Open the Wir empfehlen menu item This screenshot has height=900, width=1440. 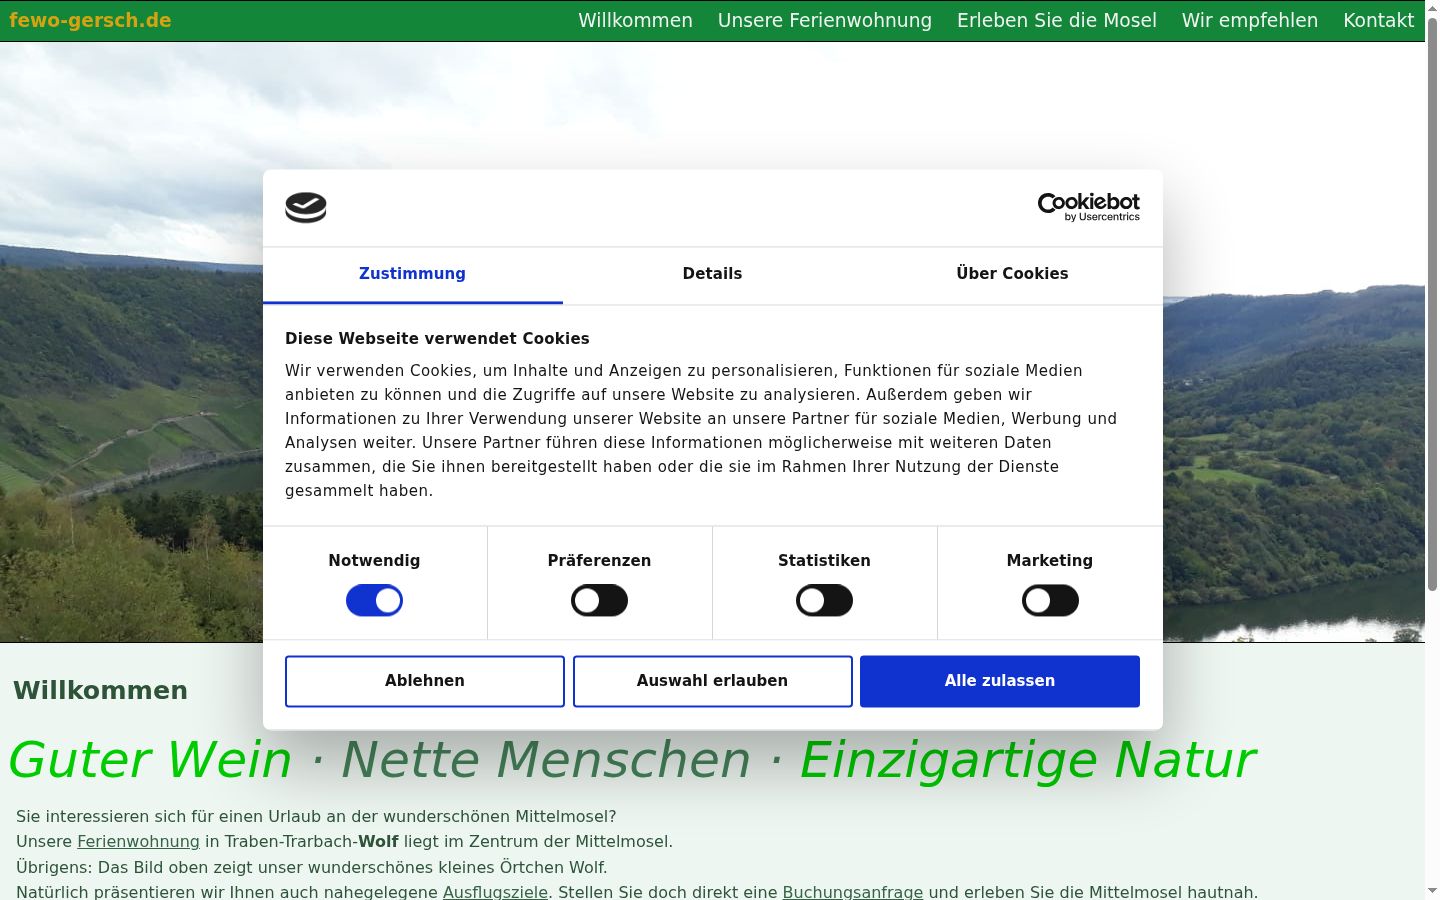(1249, 20)
